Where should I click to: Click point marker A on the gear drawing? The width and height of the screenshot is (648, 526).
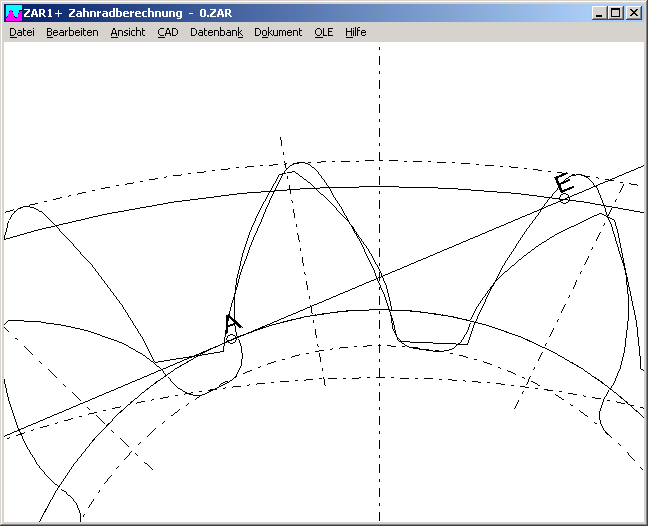(231, 339)
